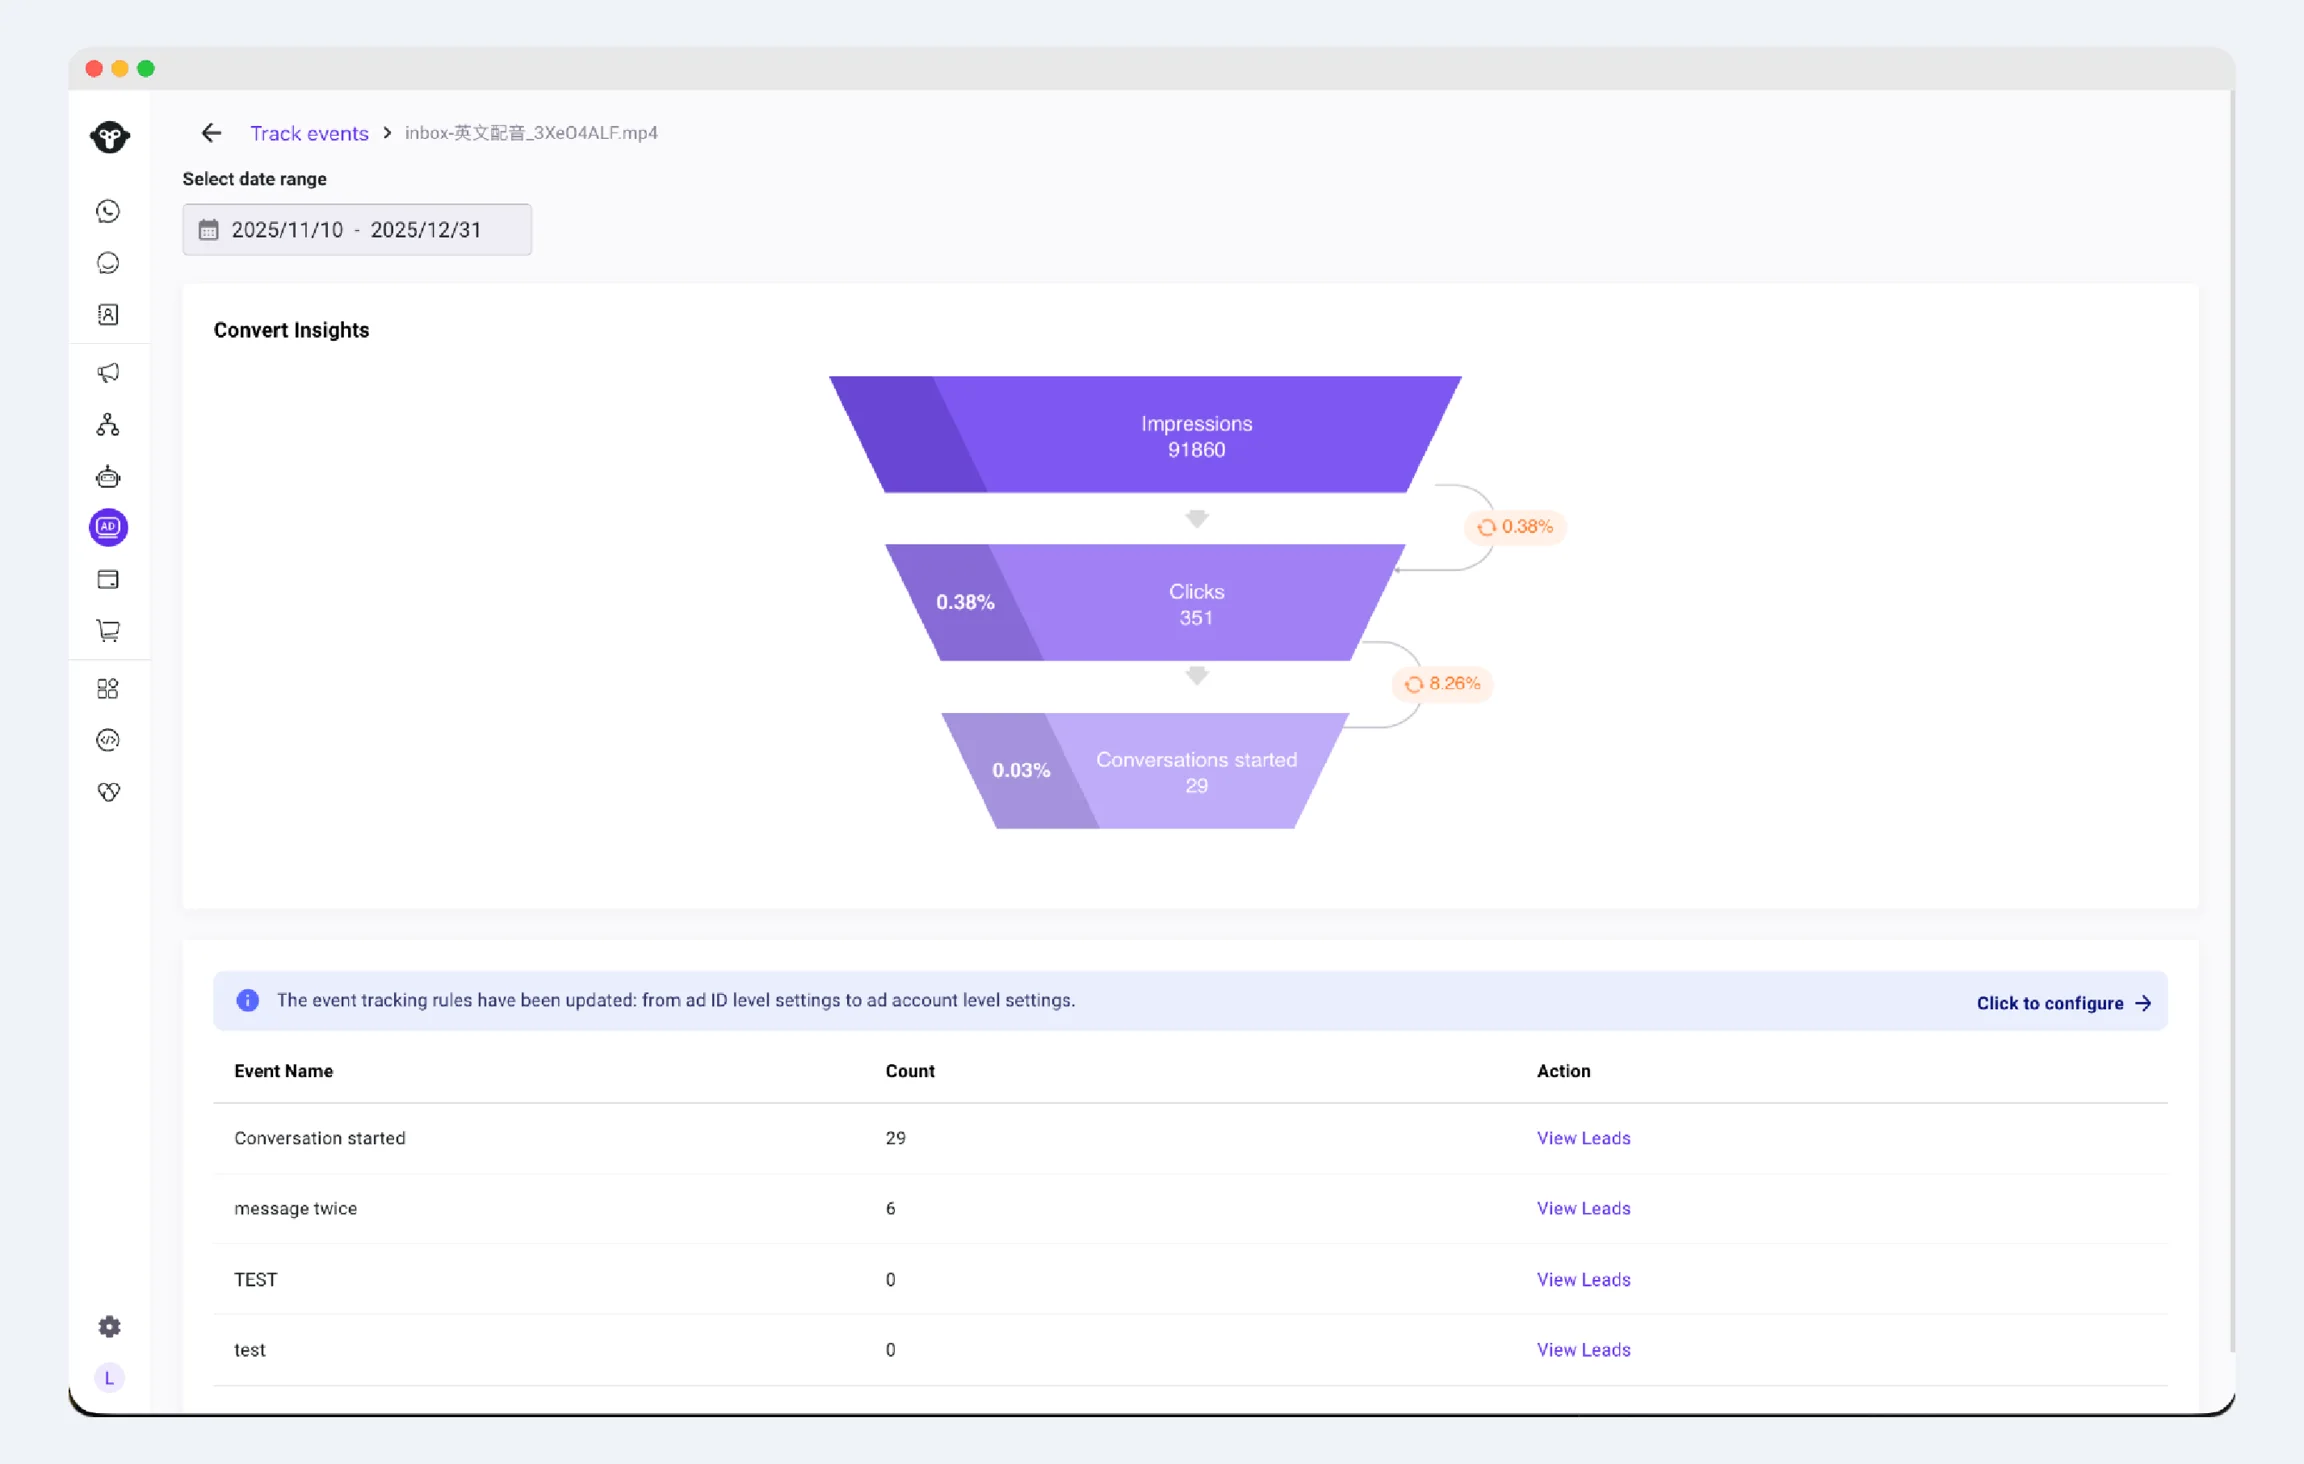Image resolution: width=2304 pixels, height=1464 pixels.
Task: View Leads for message twice
Action: pos(1583,1208)
